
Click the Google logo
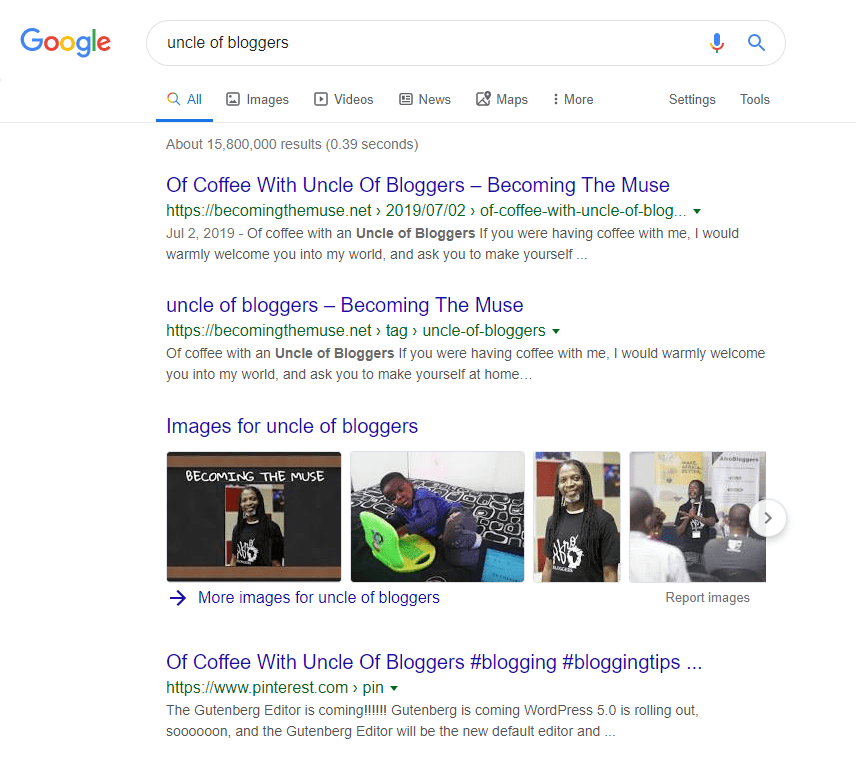65,42
